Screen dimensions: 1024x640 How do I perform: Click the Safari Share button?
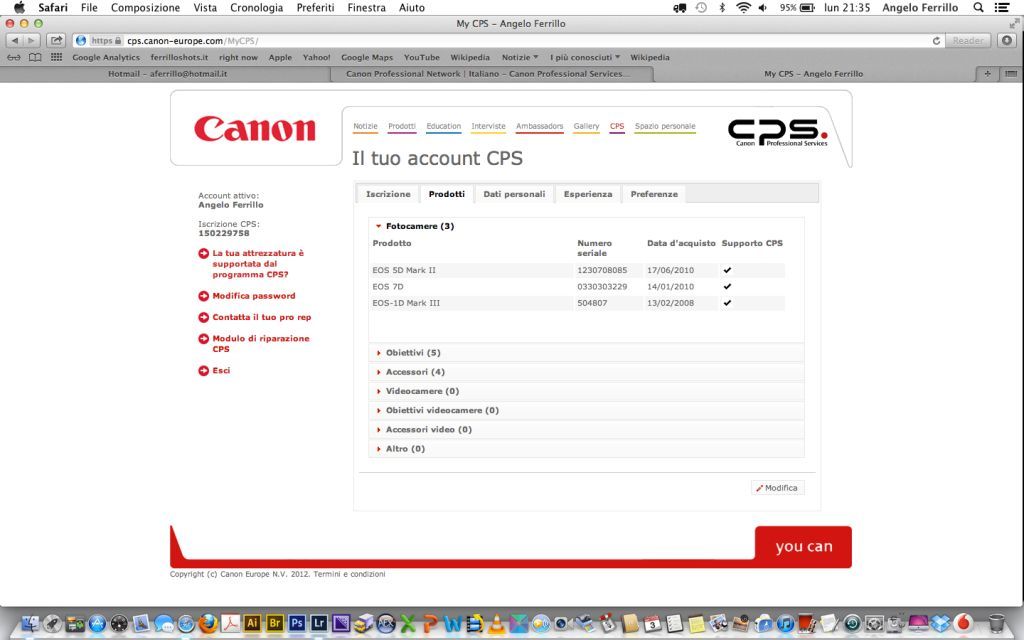57,40
